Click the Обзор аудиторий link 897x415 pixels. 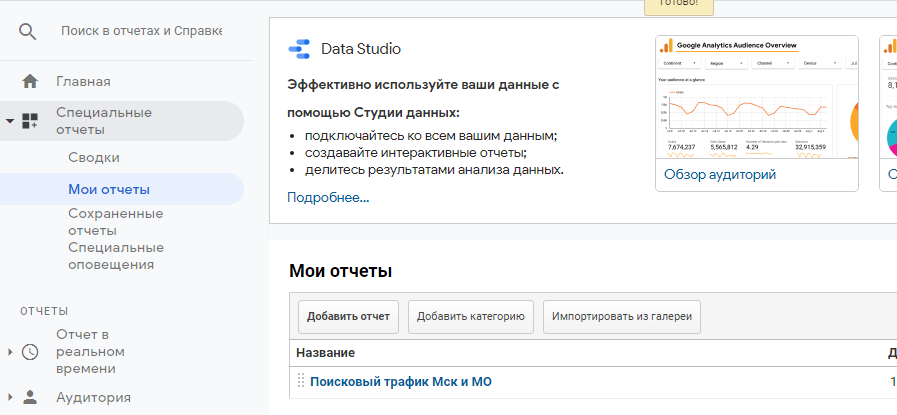(720, 175)
